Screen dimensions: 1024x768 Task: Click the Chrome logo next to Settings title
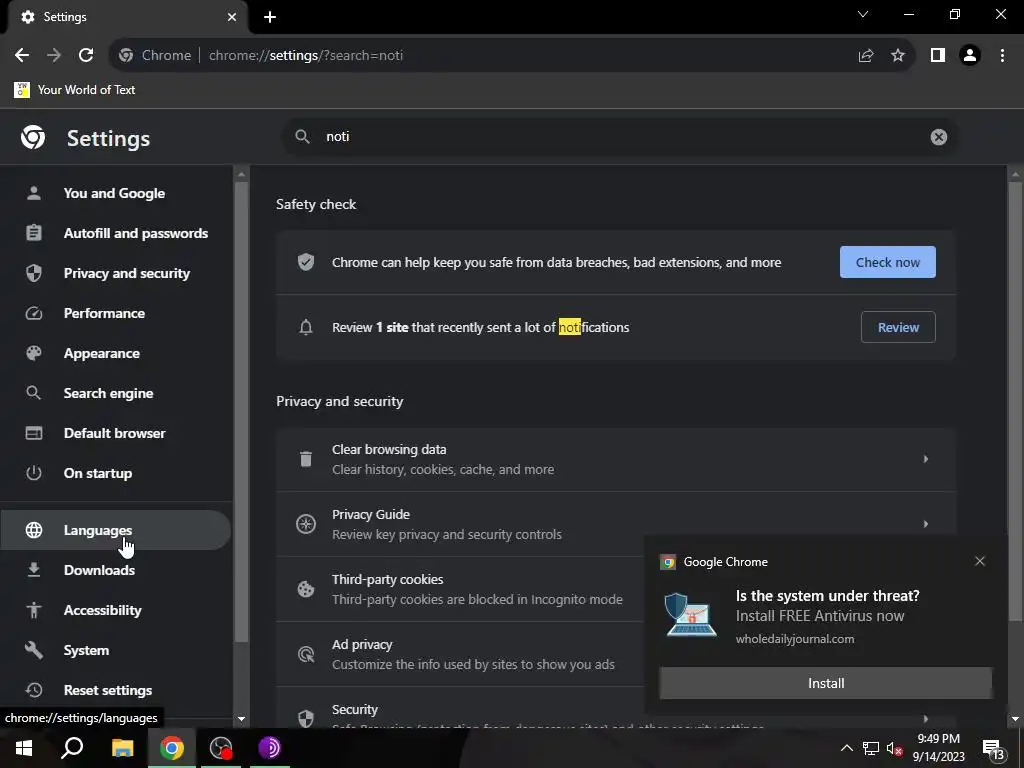click(x=33, y=138)
